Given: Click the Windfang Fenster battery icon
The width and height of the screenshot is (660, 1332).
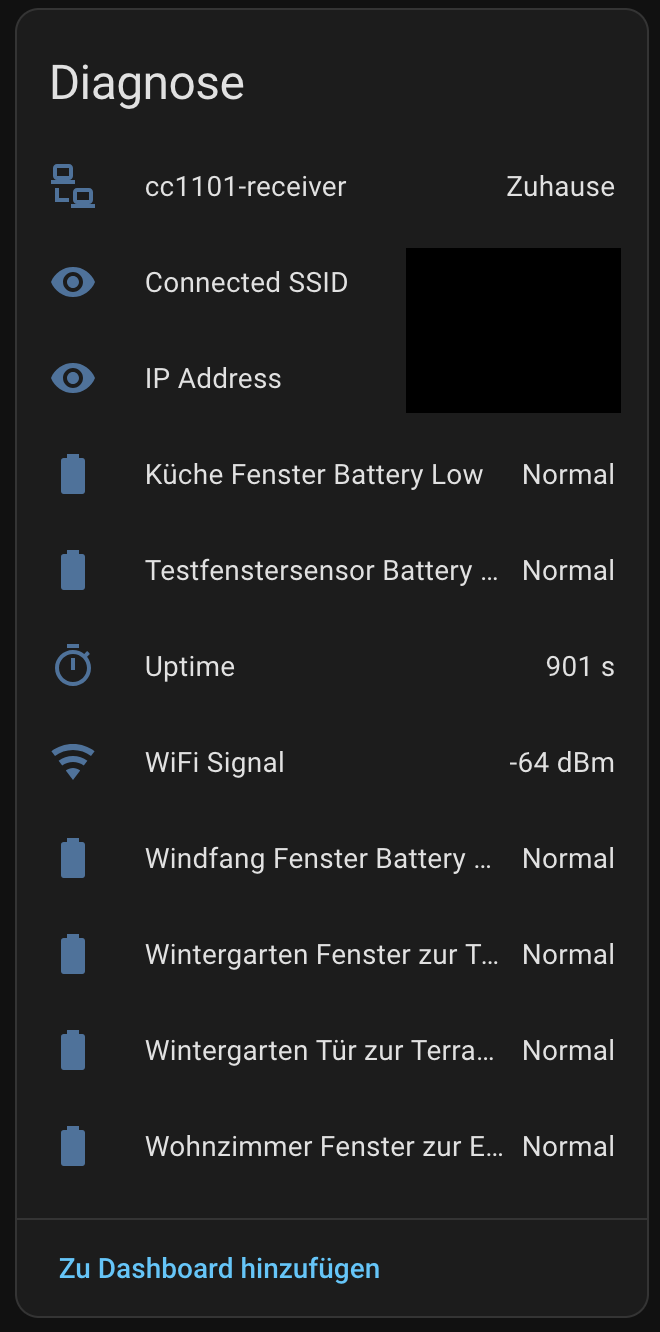Looking at the screenshot, I should coord(73,859).
